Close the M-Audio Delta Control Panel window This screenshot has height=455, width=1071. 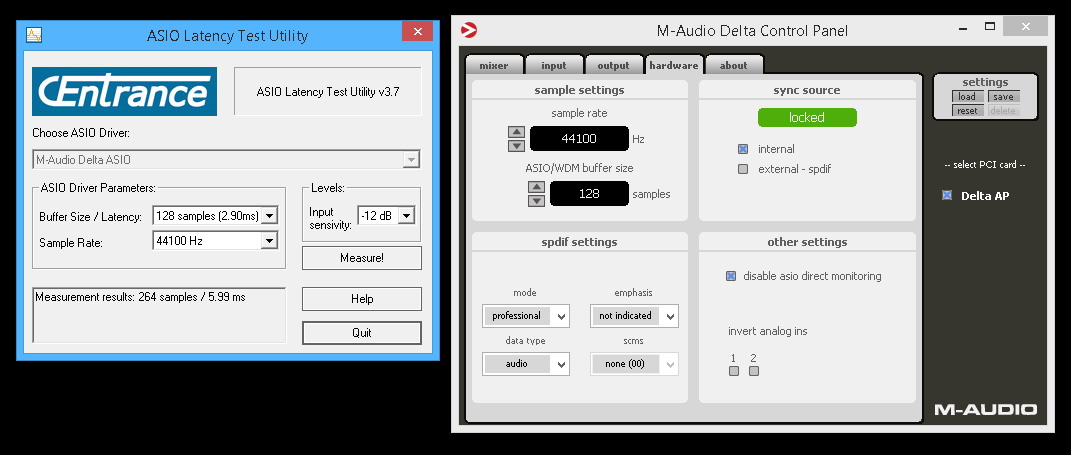[x=1026, y=27]
